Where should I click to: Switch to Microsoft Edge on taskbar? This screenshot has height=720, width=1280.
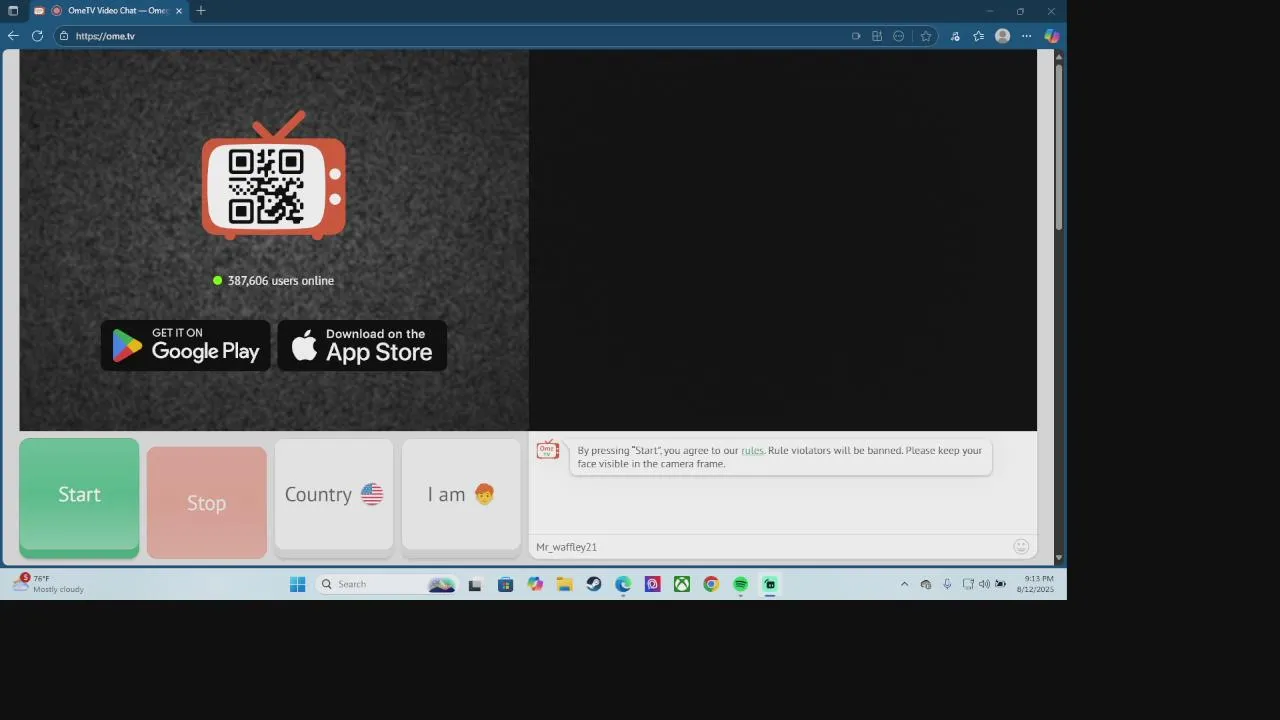point(623,584)
